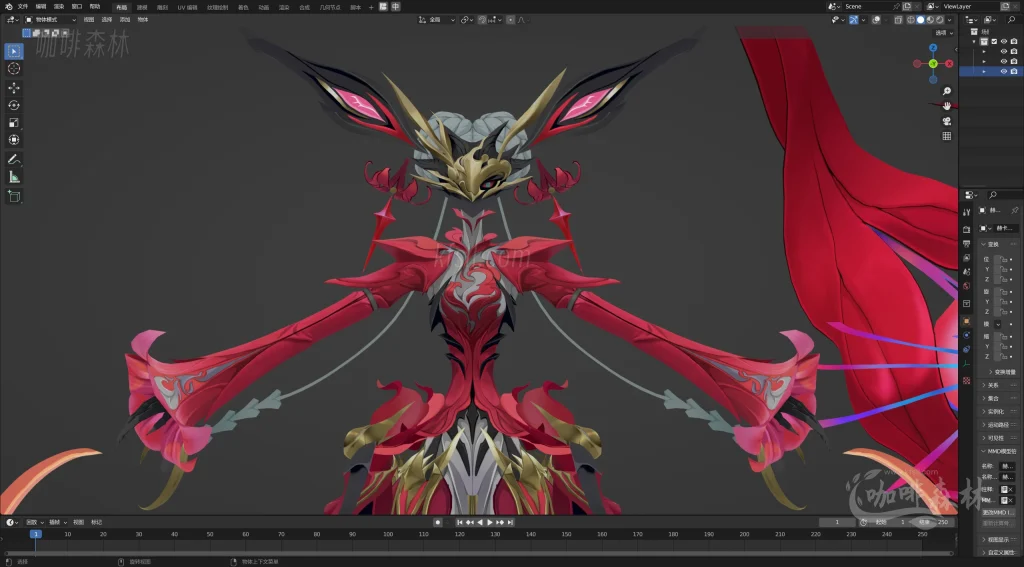Switch to material preview shading
The width and height of the screenshot is (1024, 567).
click(x=930, y=20)
